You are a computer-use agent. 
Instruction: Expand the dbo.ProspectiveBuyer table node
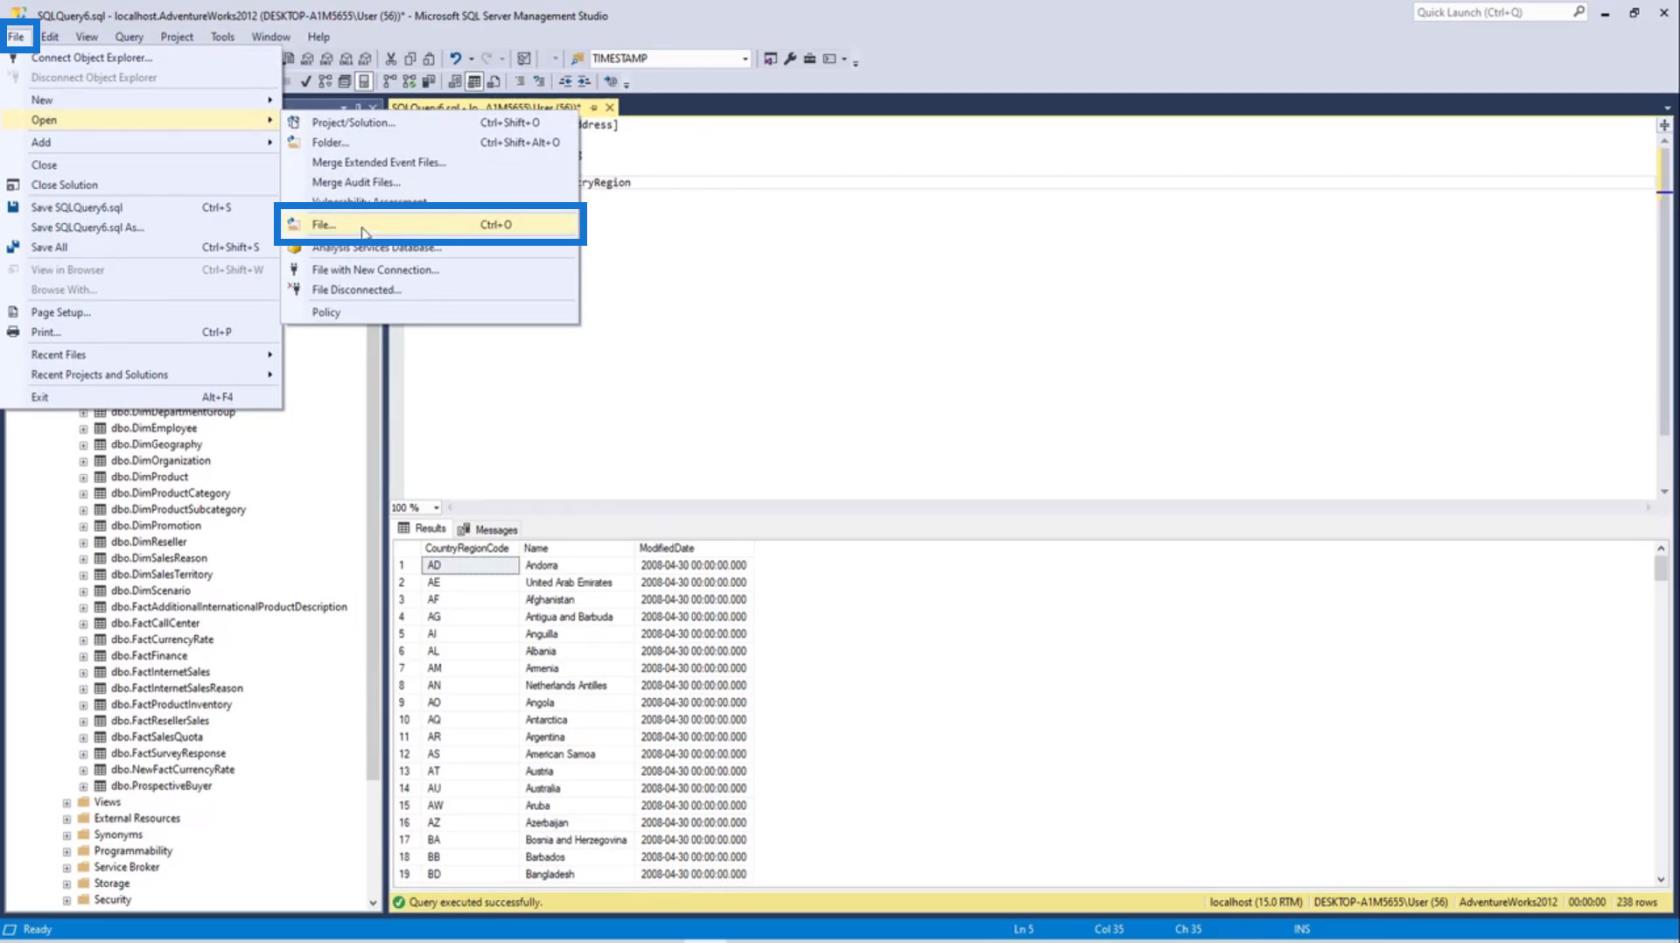coord(83,787)
